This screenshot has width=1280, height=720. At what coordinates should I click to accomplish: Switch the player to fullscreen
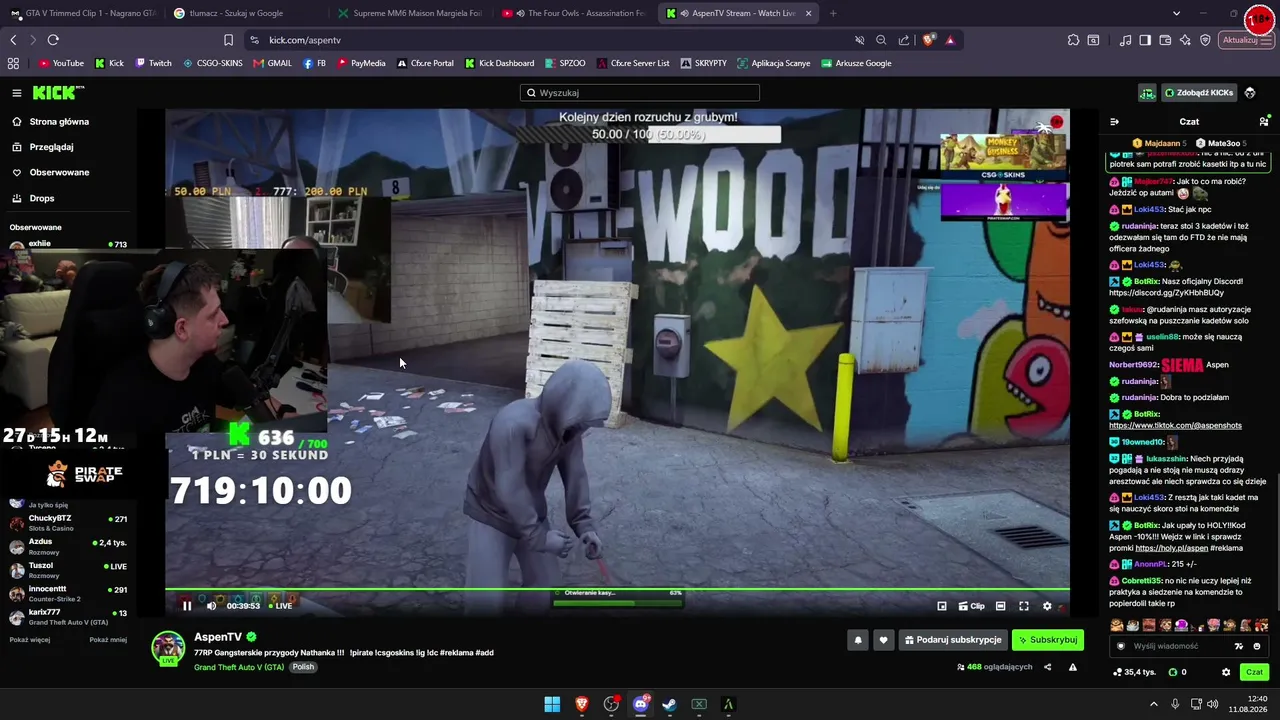click(x=1024, y=606)
